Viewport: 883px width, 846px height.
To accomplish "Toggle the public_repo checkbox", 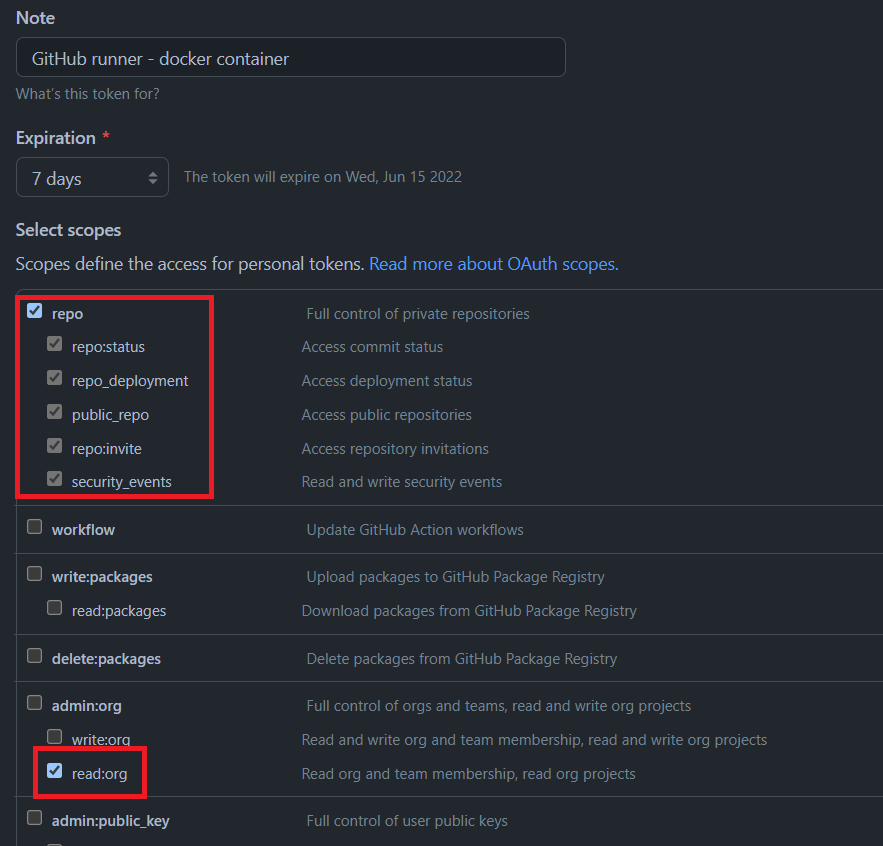I will click(55, 412).
